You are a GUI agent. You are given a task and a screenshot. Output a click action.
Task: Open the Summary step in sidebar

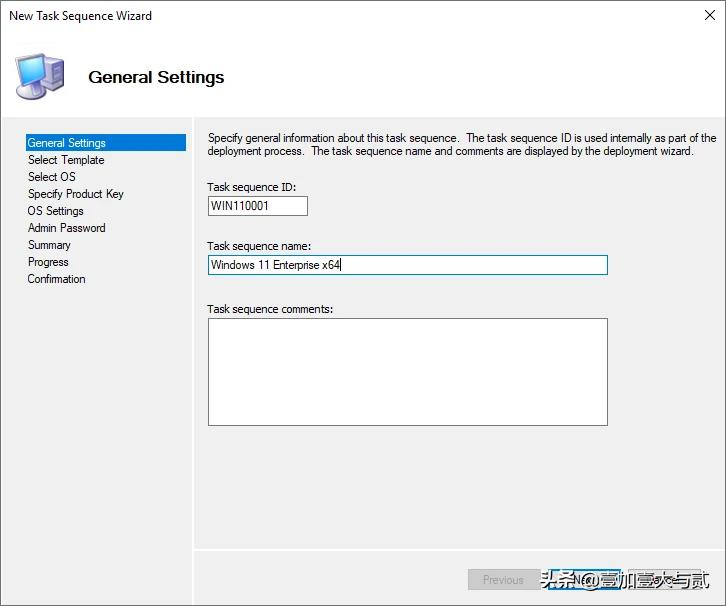[49, 245]
